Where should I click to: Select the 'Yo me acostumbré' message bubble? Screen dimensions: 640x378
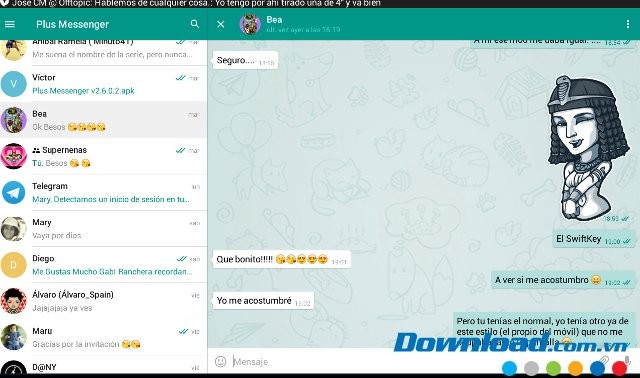click(263, 301)
